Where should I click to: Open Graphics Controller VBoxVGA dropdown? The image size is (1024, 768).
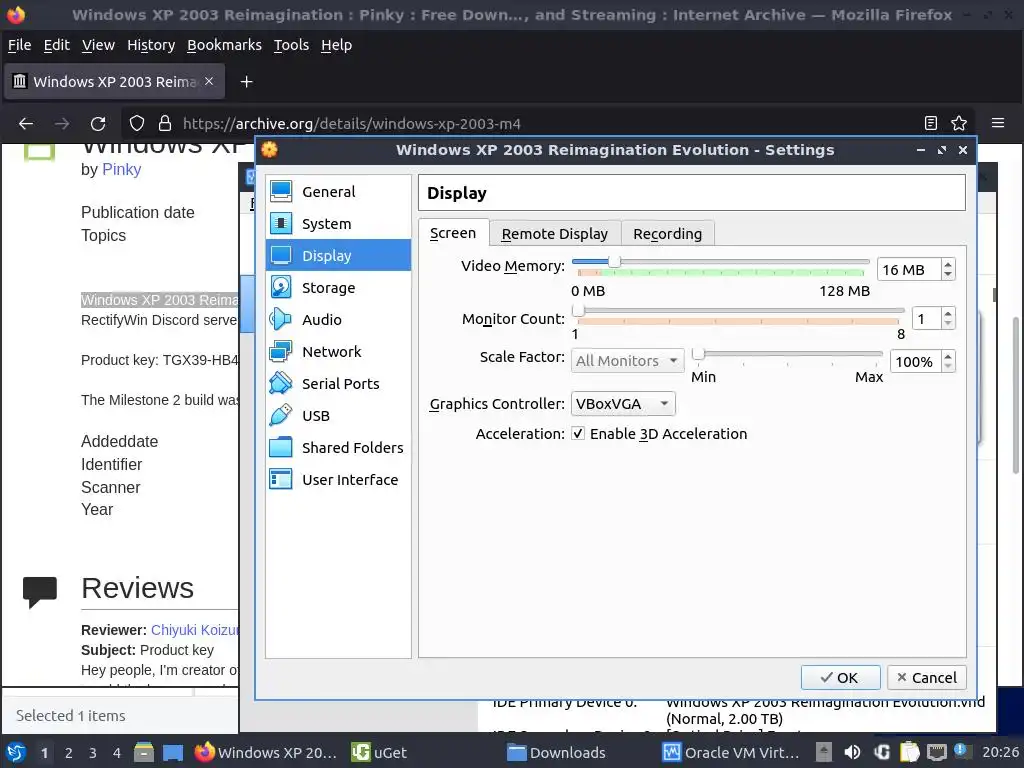pyautogui.click(x=623, y=404)
